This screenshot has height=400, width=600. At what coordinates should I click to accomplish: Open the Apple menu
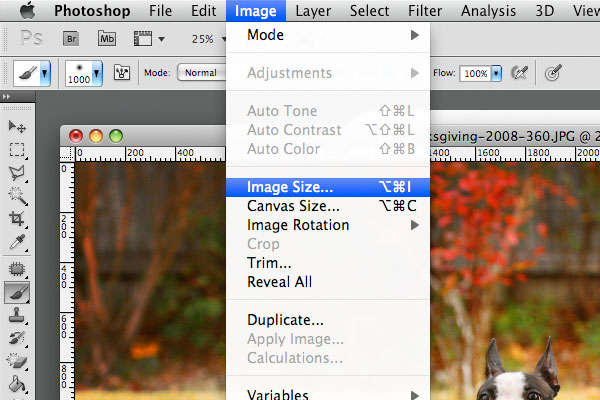point(28,10)
